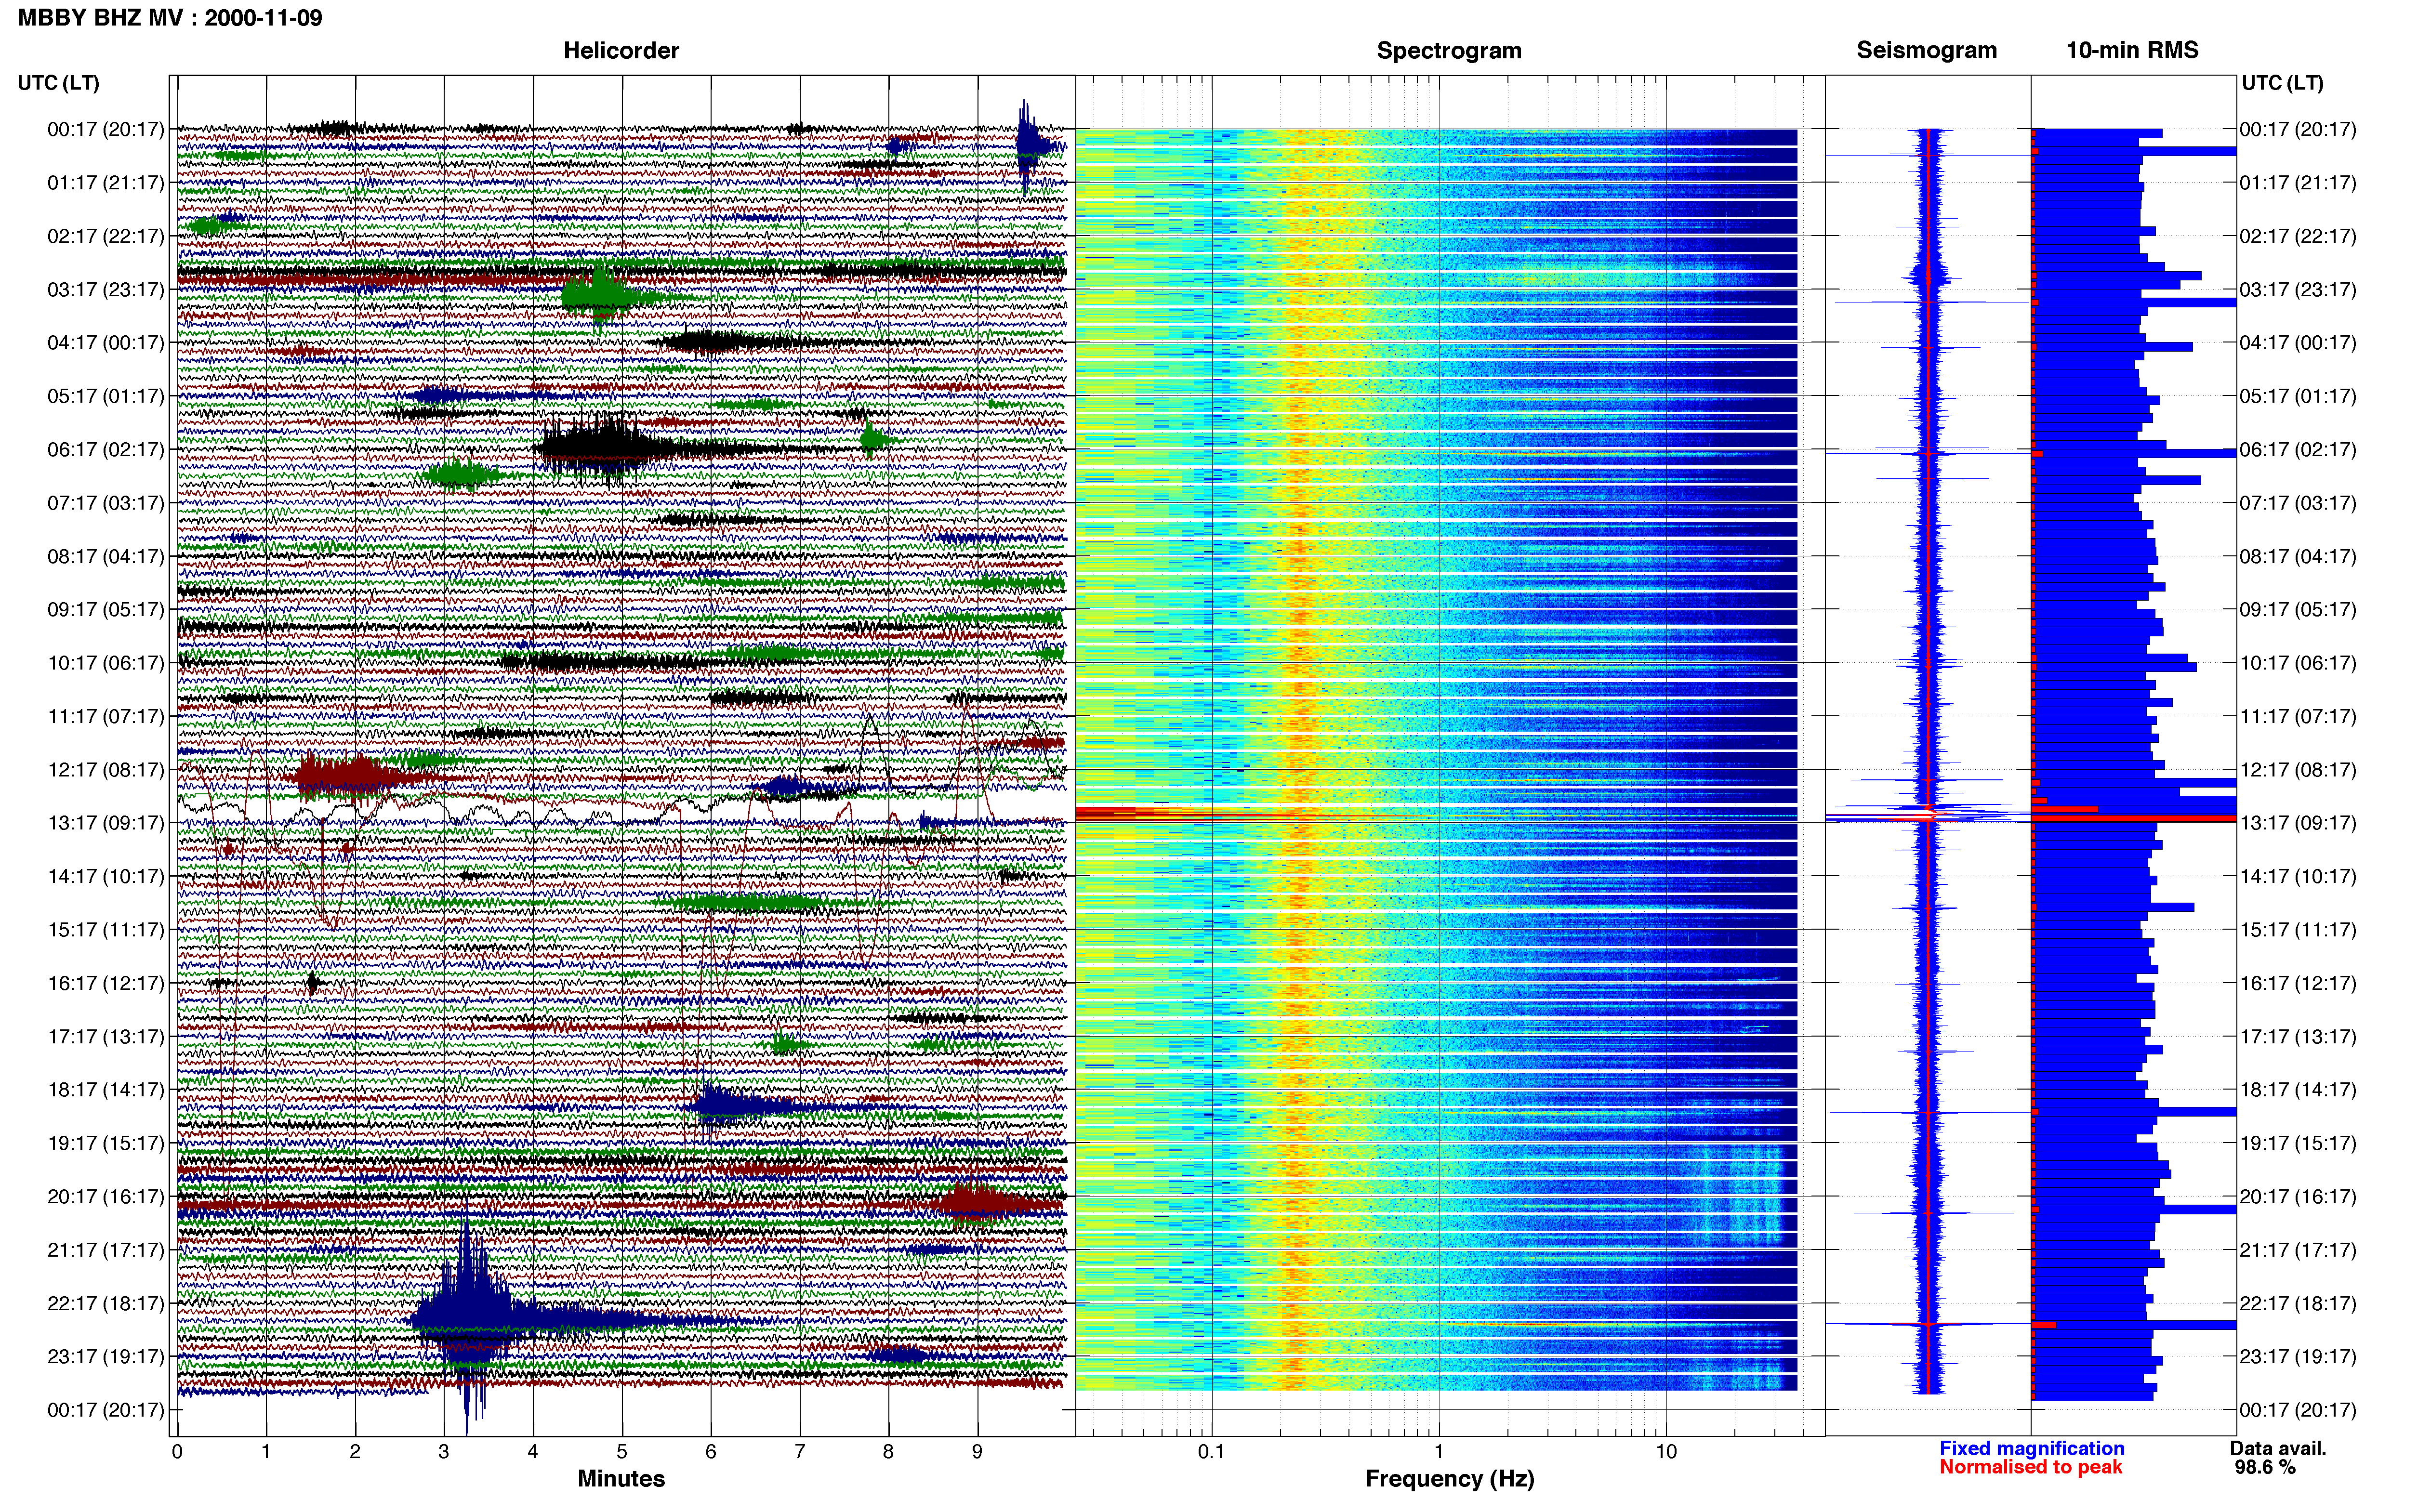Viewport: 2418px width, 1512px height.
Task: Click the left '16:17 (12:17)' time label
Action: [106, 983]
